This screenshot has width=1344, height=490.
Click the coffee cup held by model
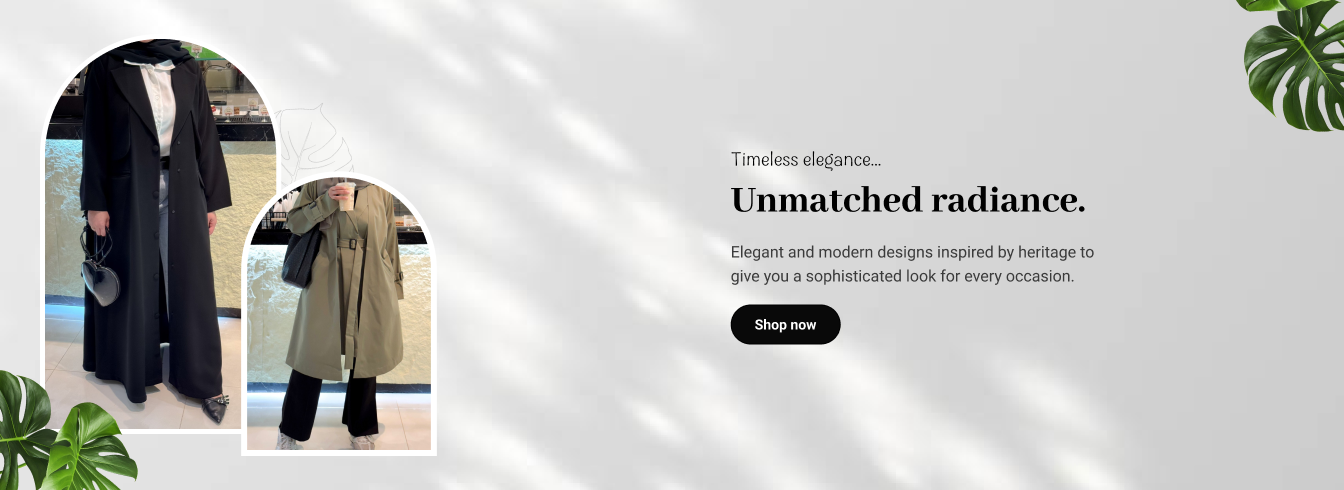tap(345, 195)
